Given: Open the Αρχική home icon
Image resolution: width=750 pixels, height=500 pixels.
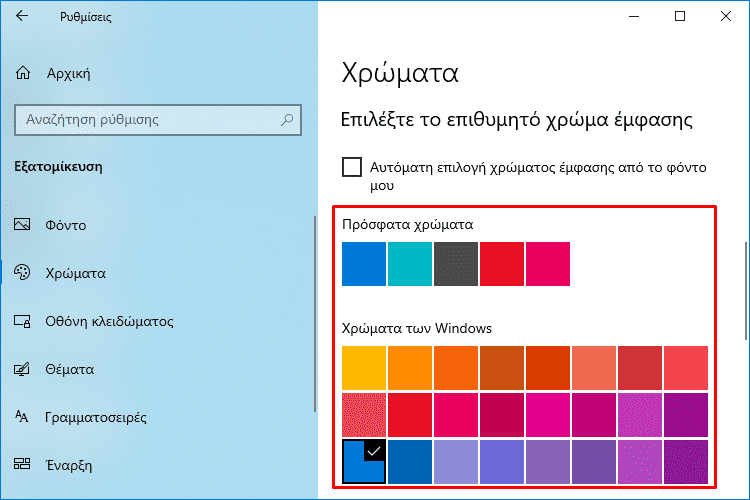Looking at the screenshot, I should coord(23,73).
